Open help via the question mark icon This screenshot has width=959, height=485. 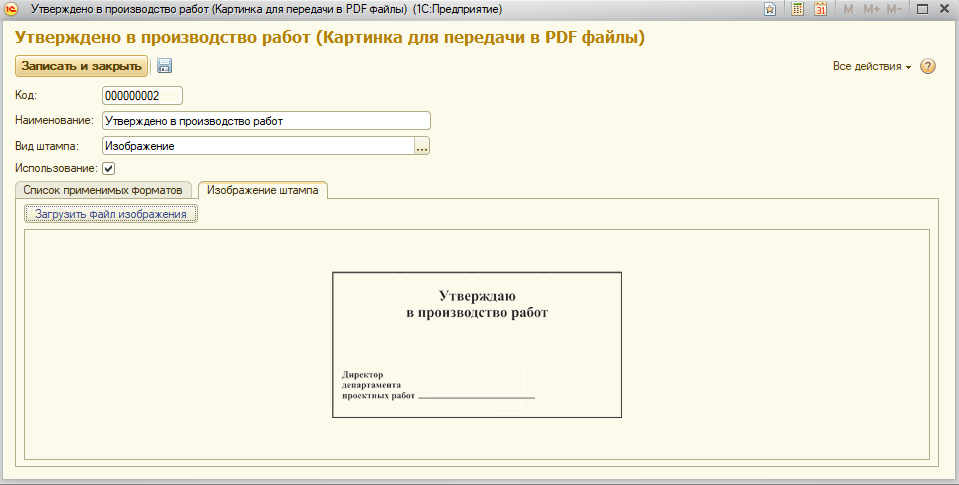[928, 66]
